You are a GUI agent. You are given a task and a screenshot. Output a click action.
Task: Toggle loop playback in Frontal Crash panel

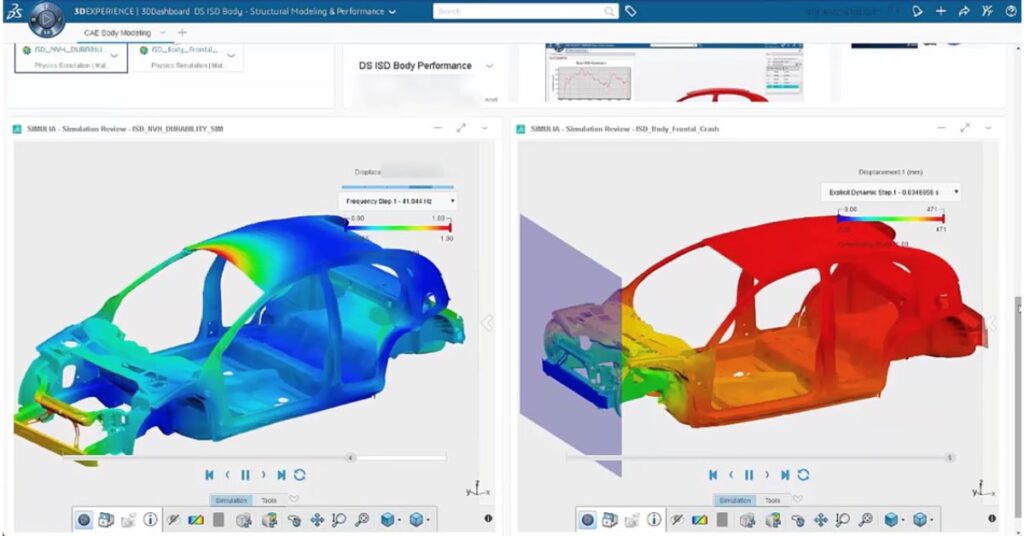coord(804,475)
